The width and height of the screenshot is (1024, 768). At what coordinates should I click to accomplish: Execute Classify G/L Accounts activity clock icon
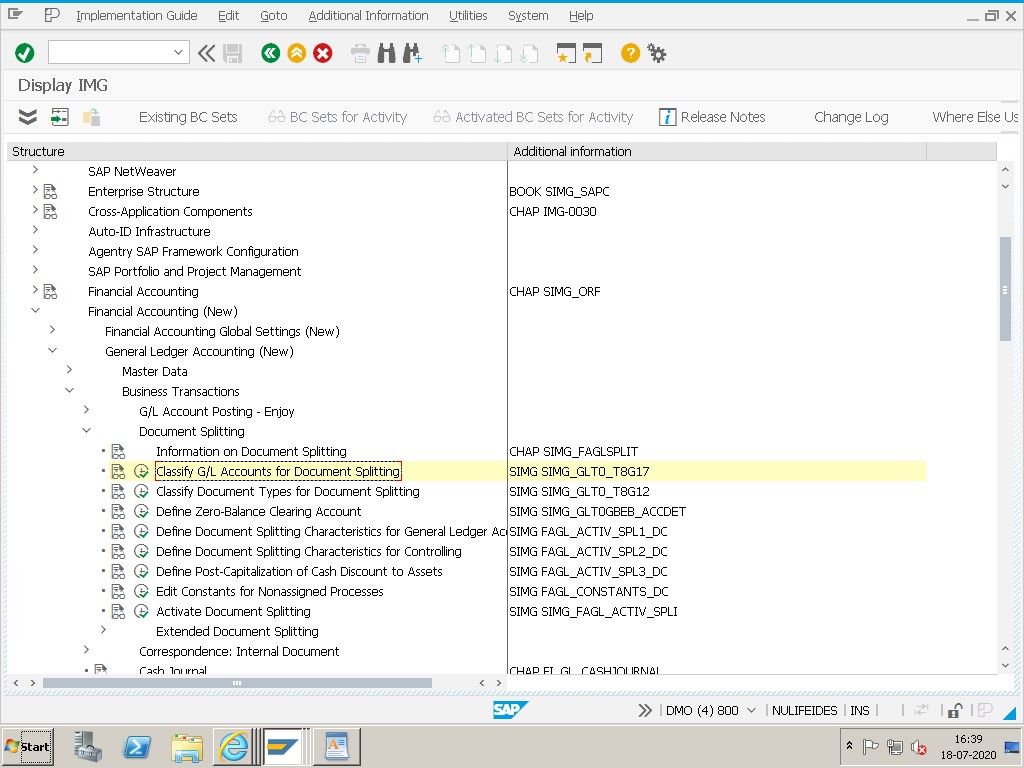(141, 471)
